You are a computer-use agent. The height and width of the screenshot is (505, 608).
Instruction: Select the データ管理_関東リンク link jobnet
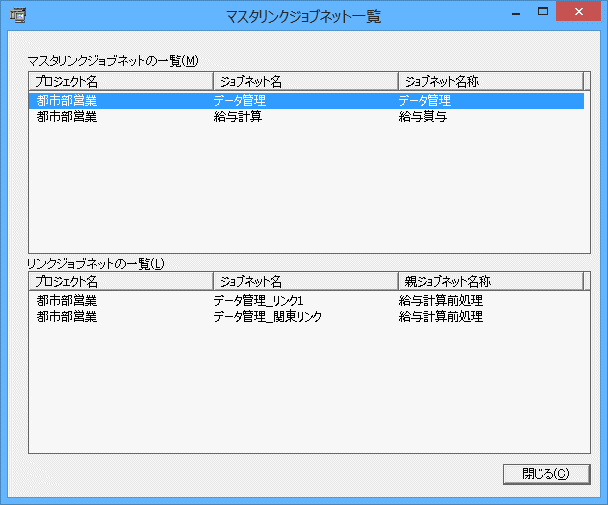point(268,316)
